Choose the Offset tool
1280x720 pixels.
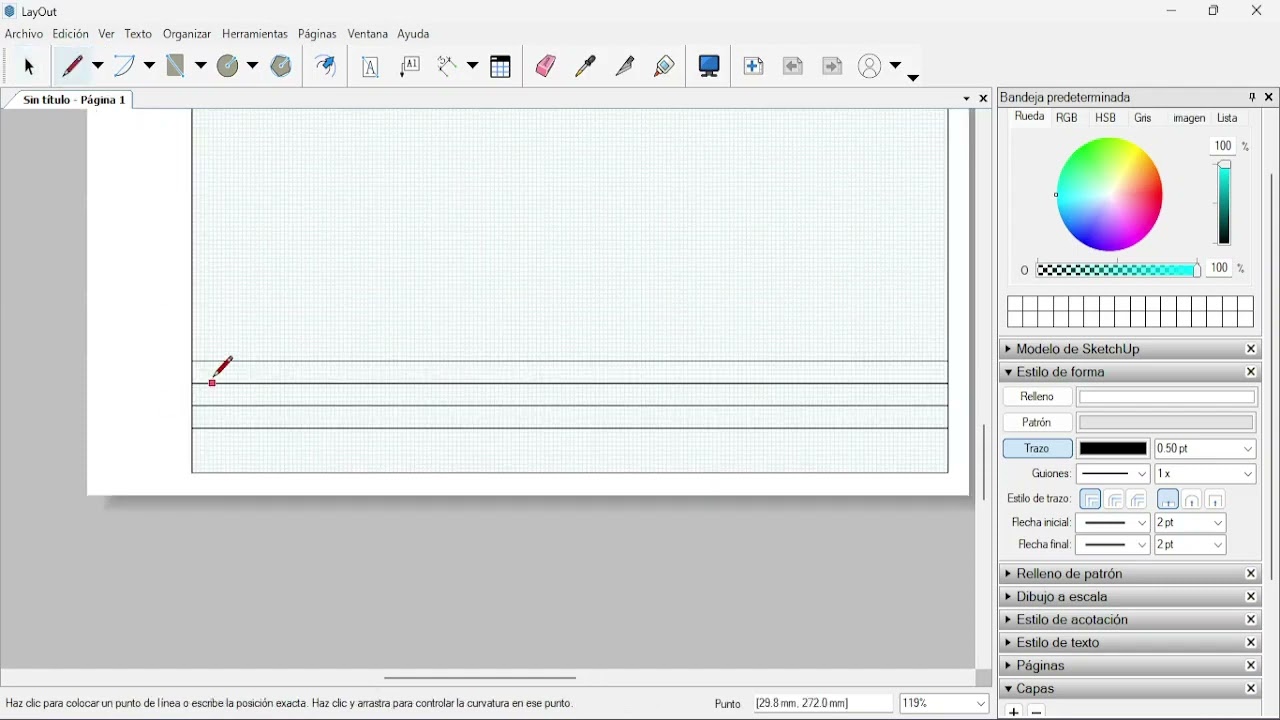click(x=326, y=67)
